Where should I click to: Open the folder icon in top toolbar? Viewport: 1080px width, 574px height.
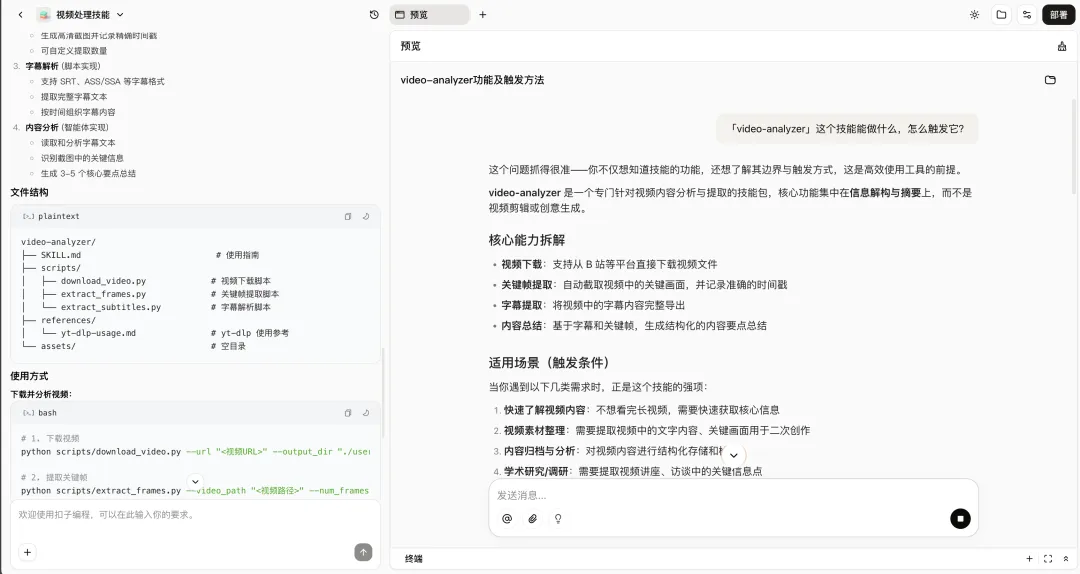click(1001, 15)
